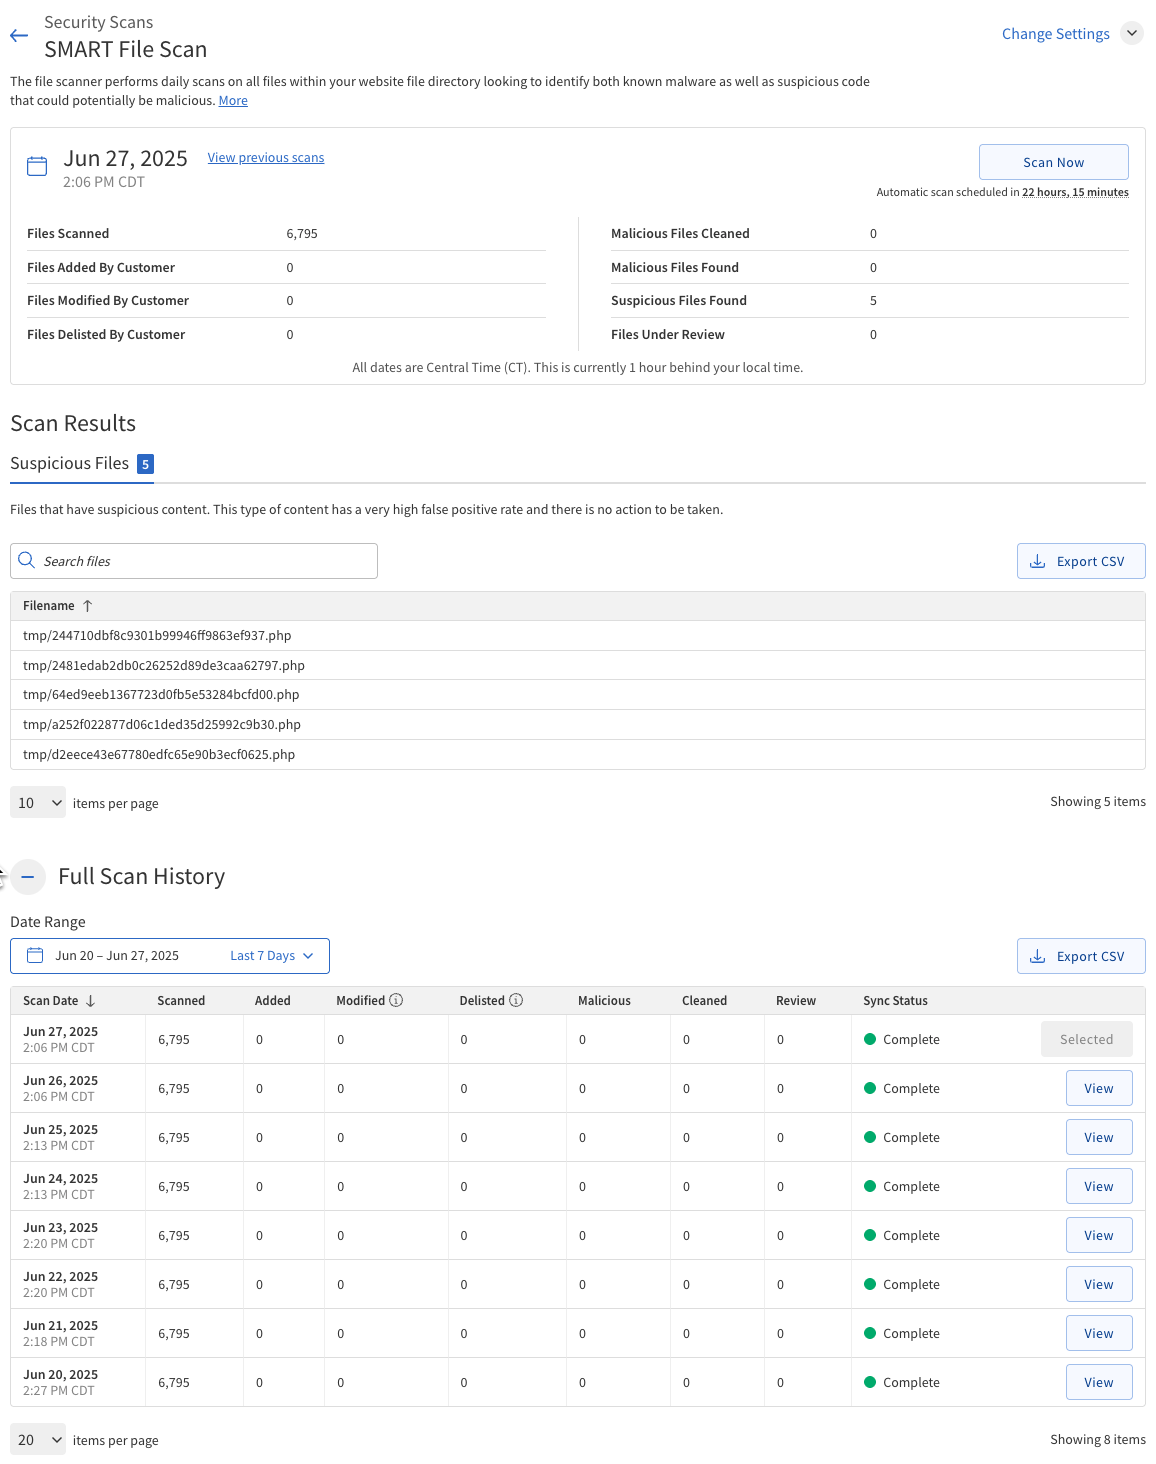The height and width of the screenshot is (1464, 1156).
Task: Select file tmp/64ed9eeb1367723d0fb5e53284bcfd00.php
Action: (578, 695)
